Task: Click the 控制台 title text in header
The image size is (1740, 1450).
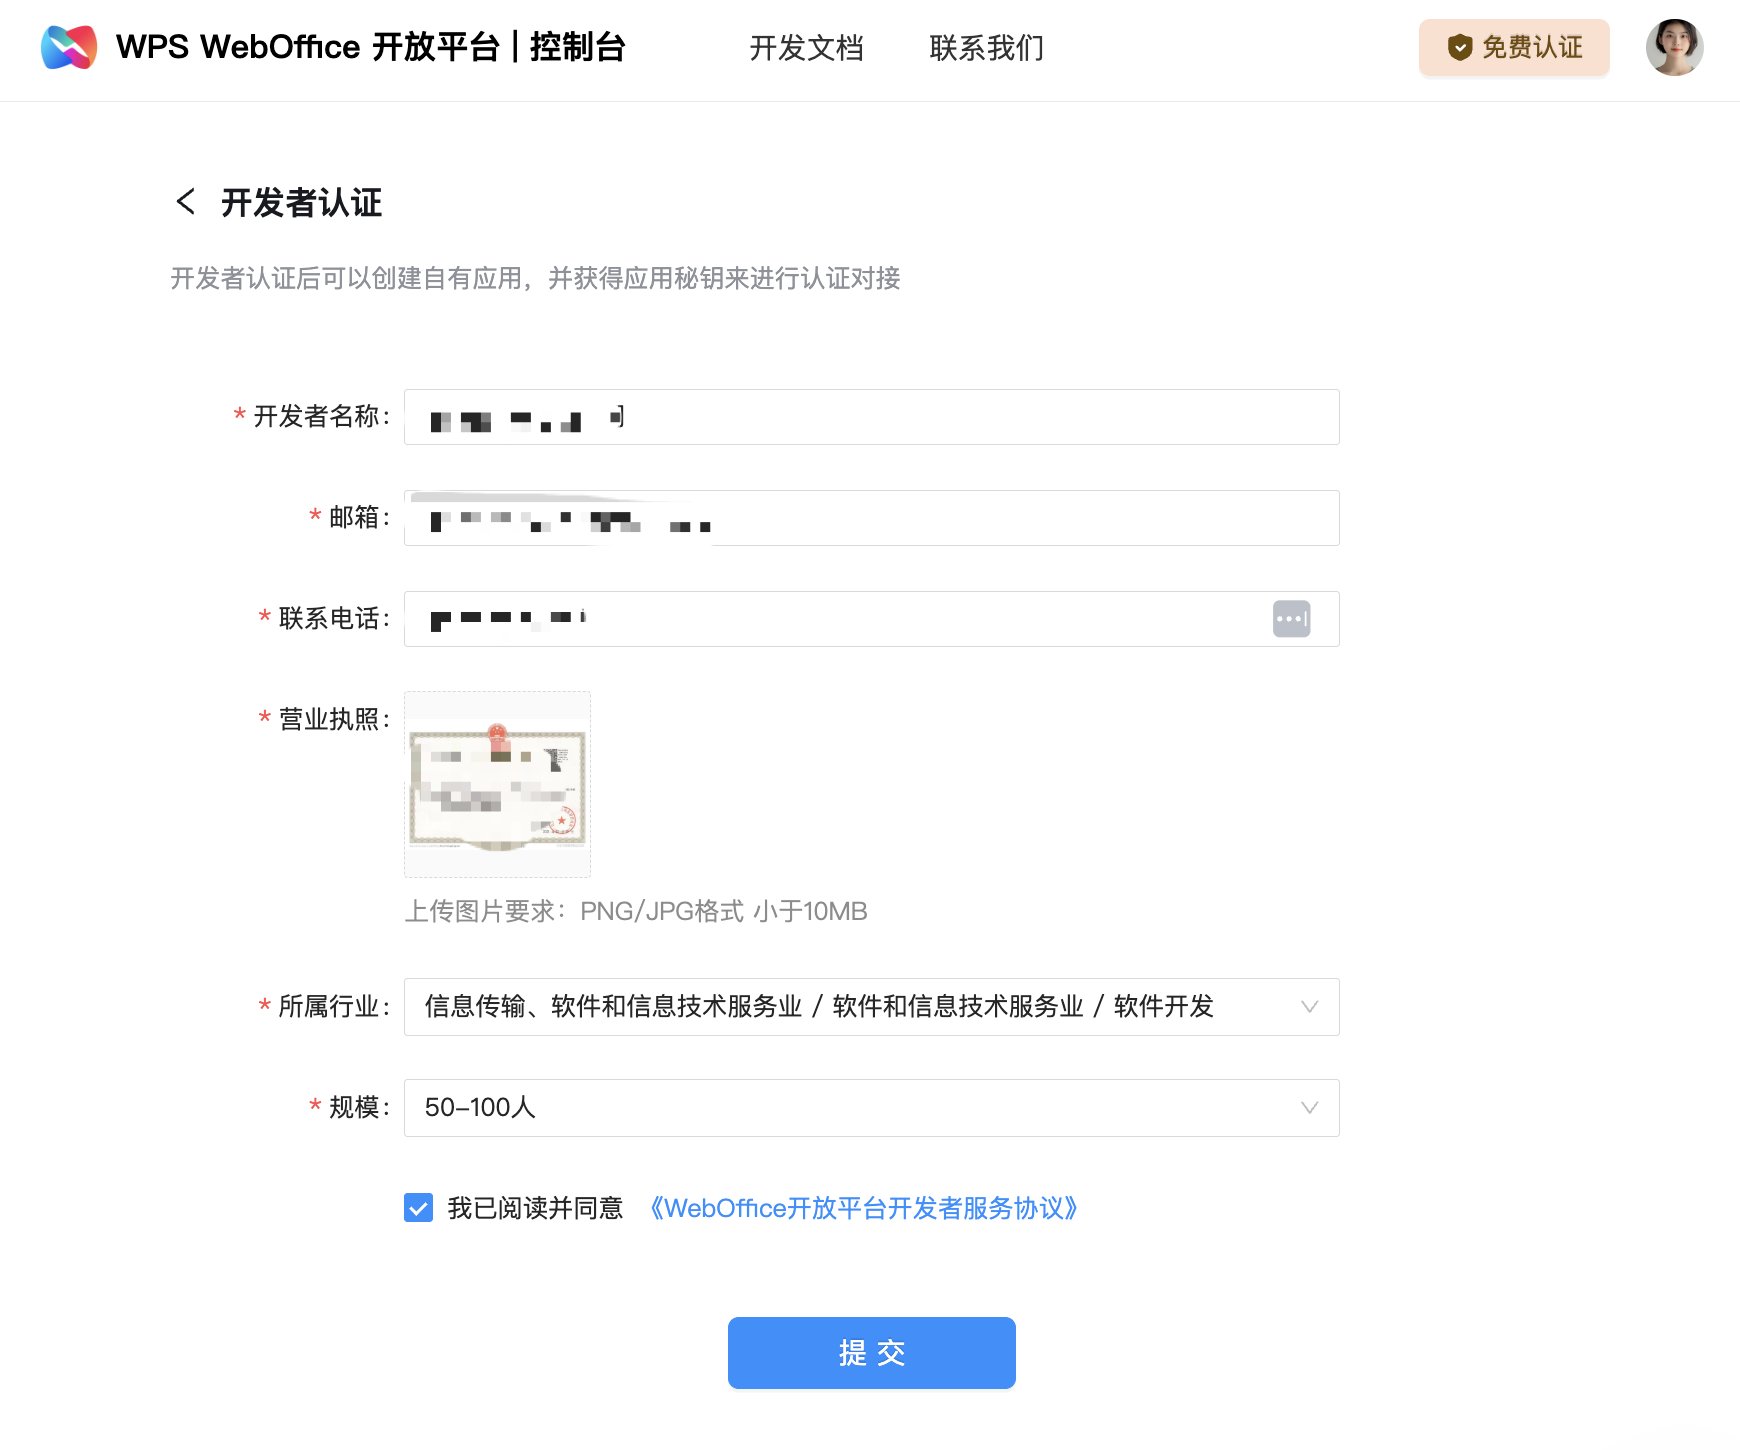Action: [577, 47]
